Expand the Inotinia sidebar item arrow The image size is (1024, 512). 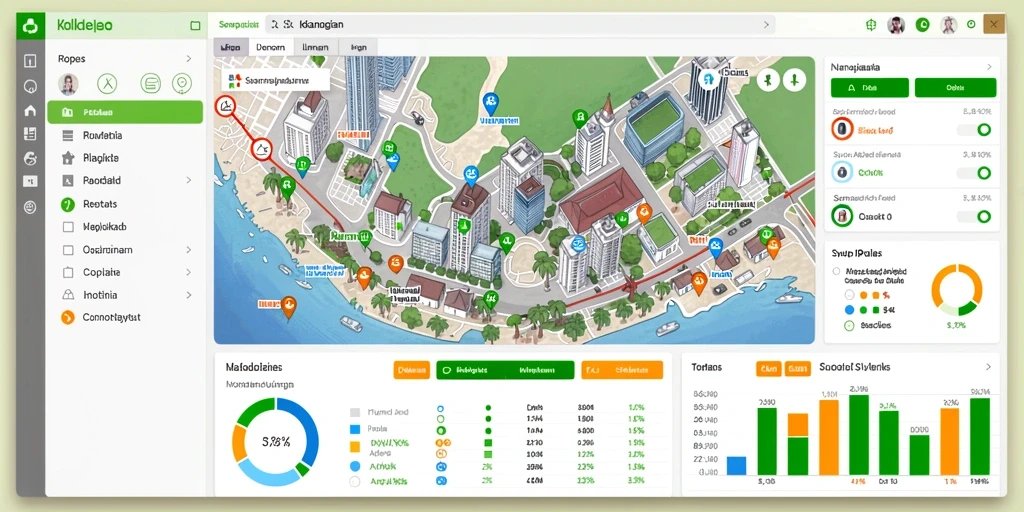[189, 295]
